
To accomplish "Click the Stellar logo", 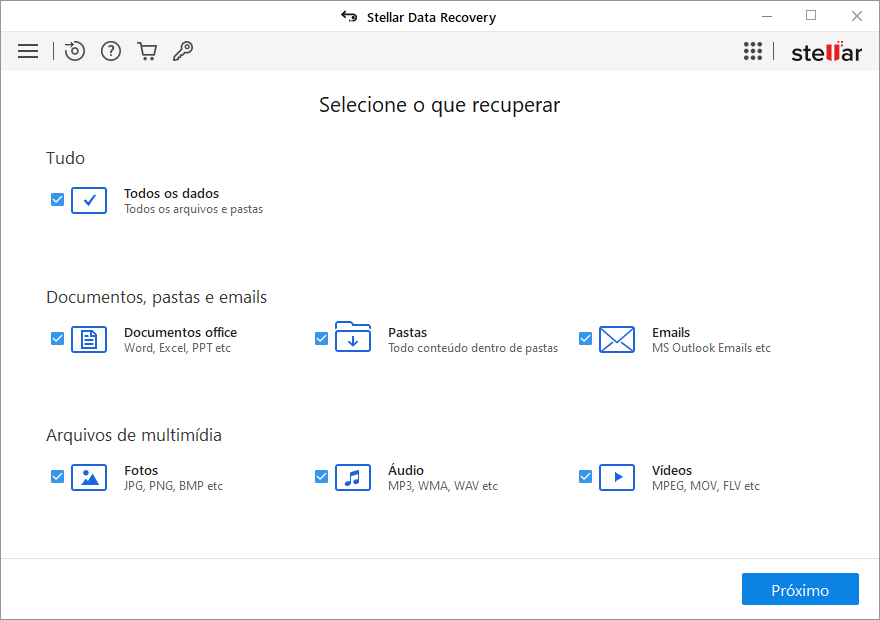I will point(826,52).
